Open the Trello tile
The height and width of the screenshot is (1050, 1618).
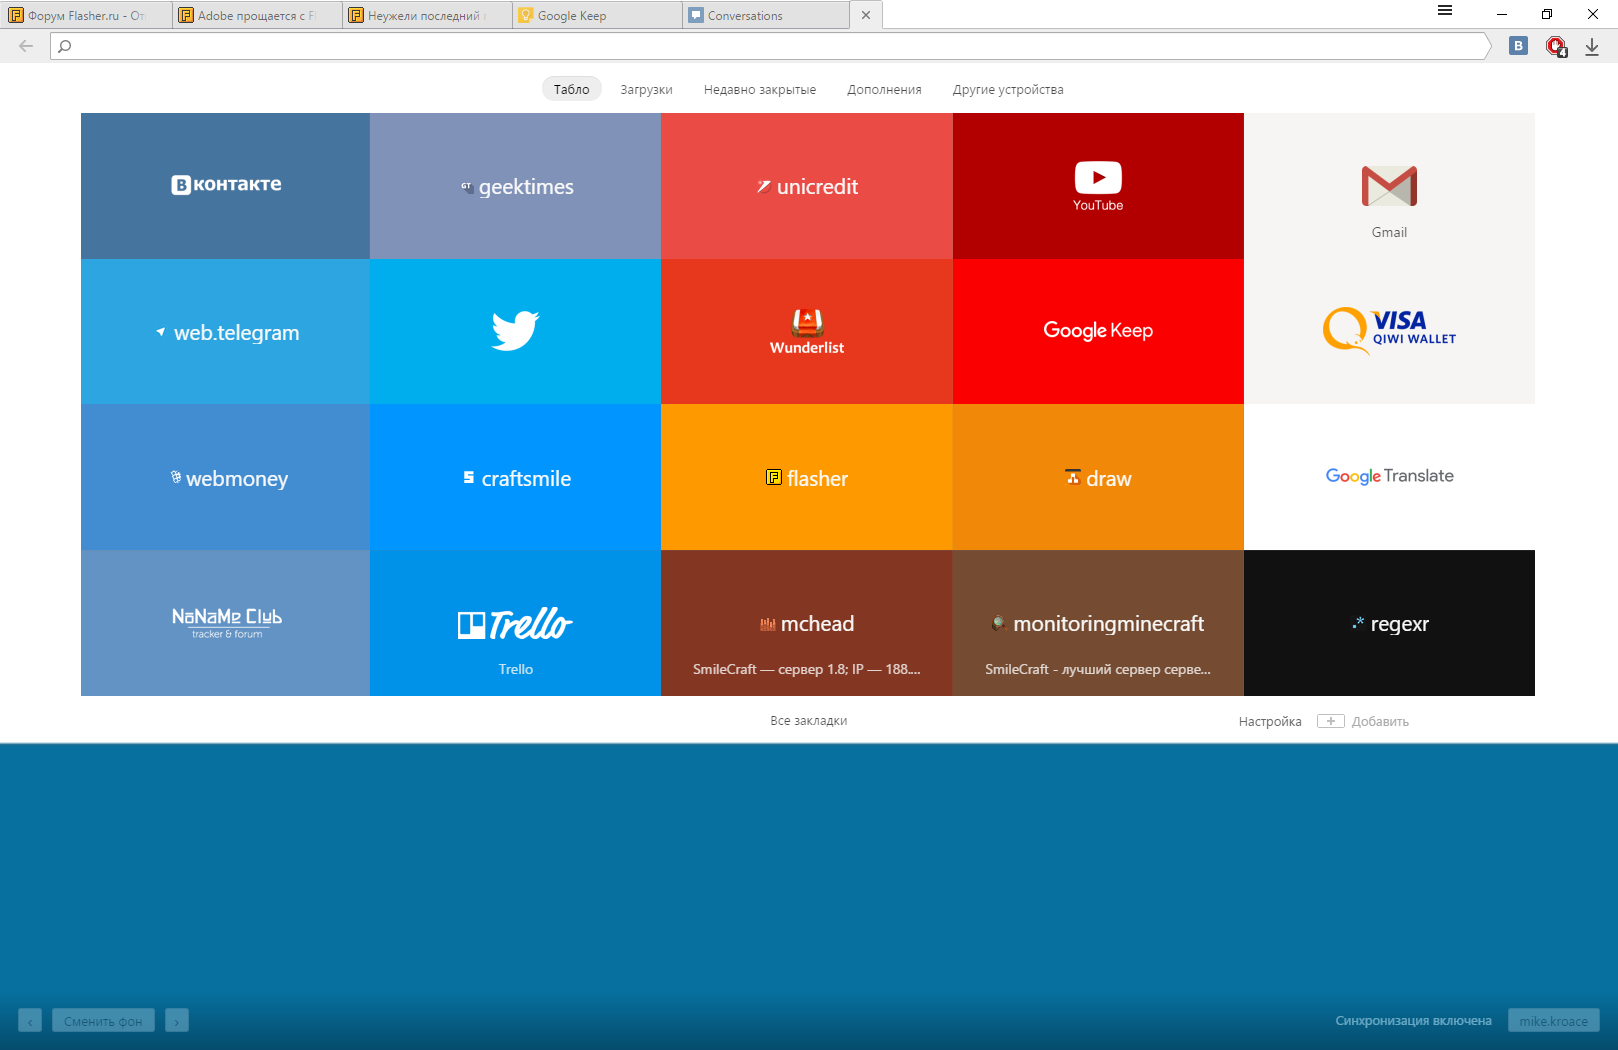[515, 623]
